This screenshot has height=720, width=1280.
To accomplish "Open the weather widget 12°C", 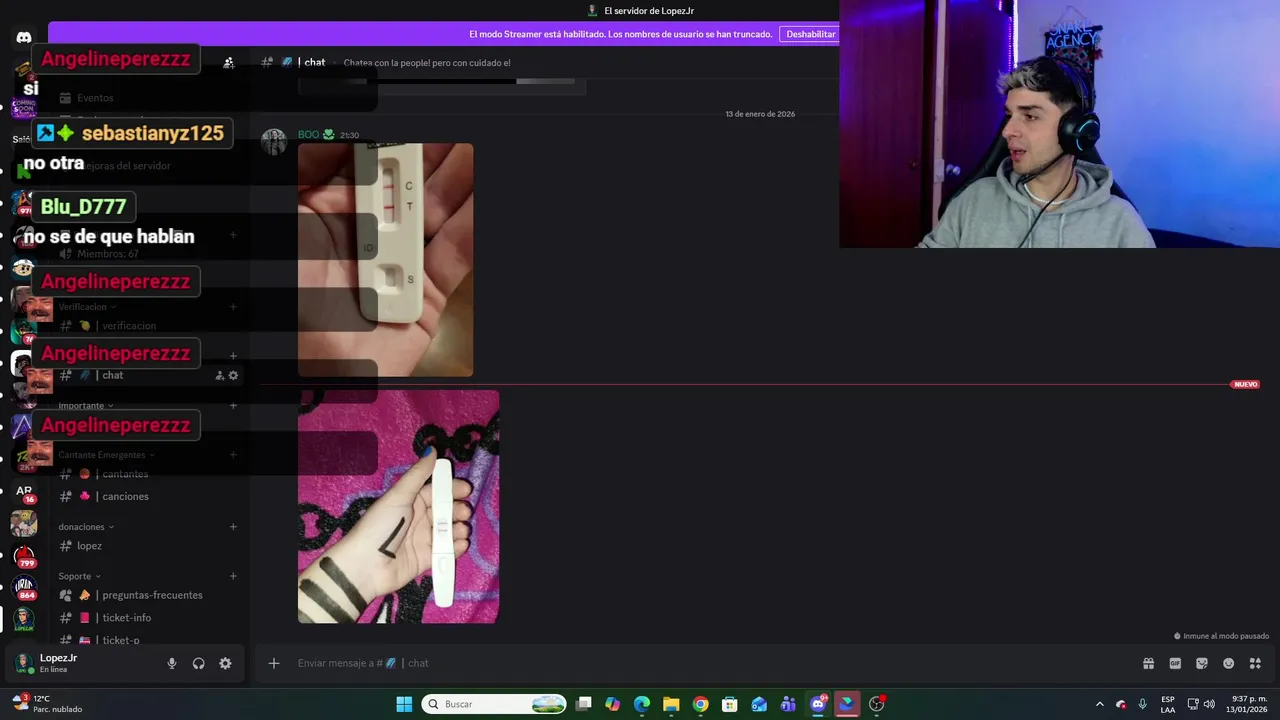I will (x=47, y=704).
